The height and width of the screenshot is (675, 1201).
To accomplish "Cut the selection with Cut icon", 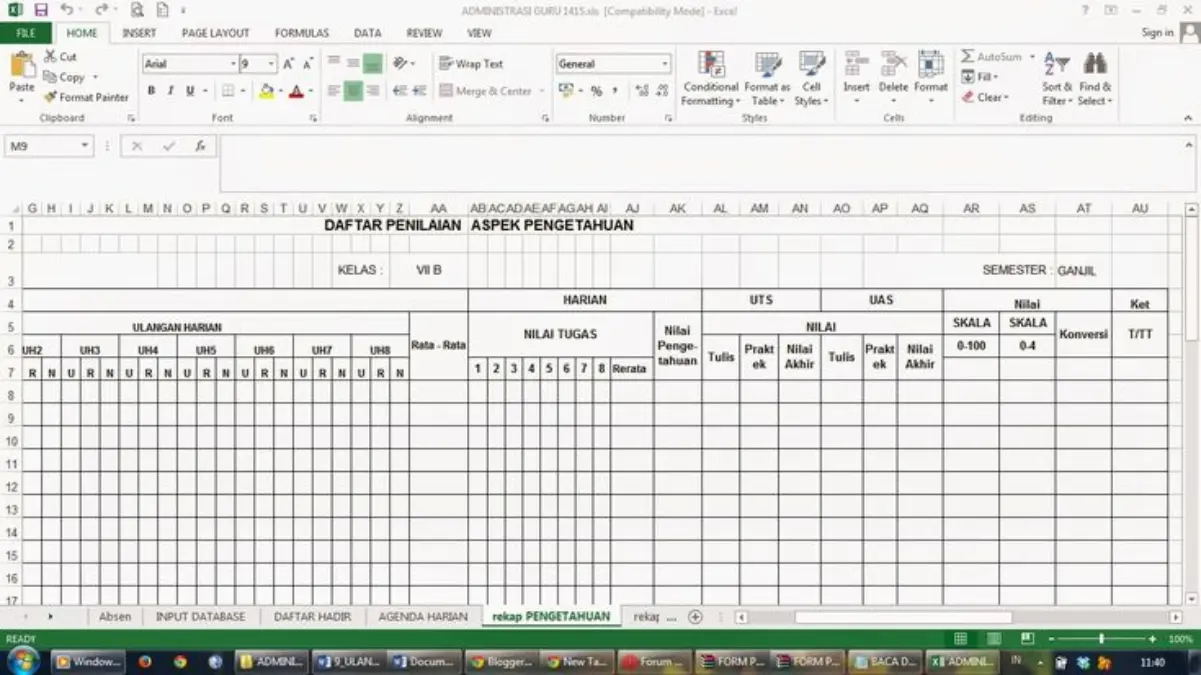I will pyautogui.click(x=60, y=57).
